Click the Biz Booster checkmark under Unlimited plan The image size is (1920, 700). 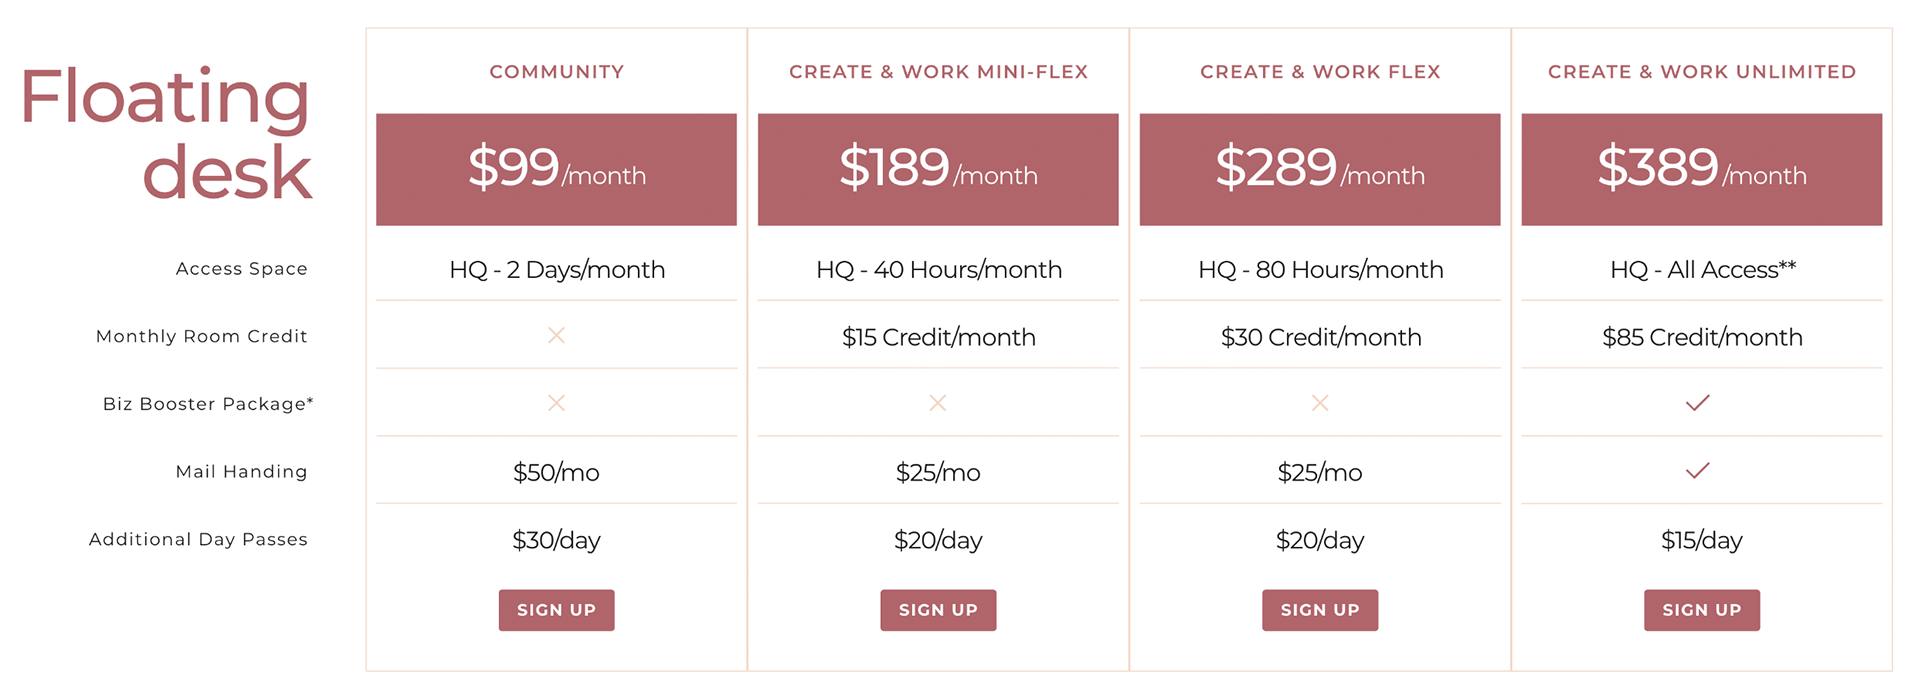click(1697, 403)
